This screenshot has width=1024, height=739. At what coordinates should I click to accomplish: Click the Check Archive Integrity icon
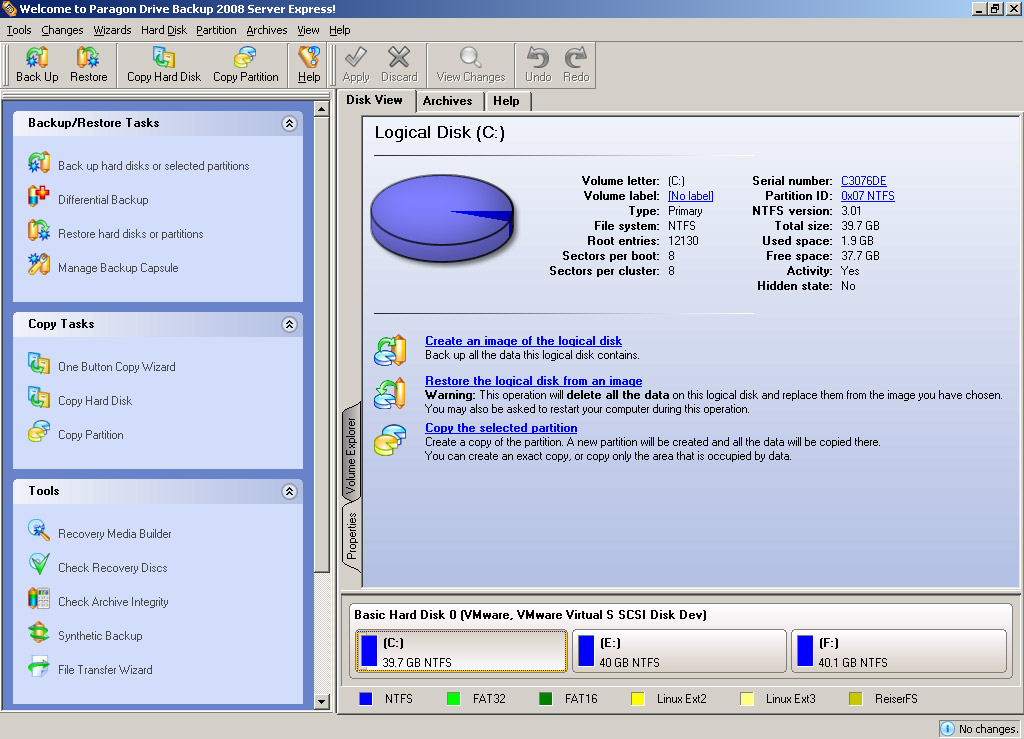pos(39,599)
